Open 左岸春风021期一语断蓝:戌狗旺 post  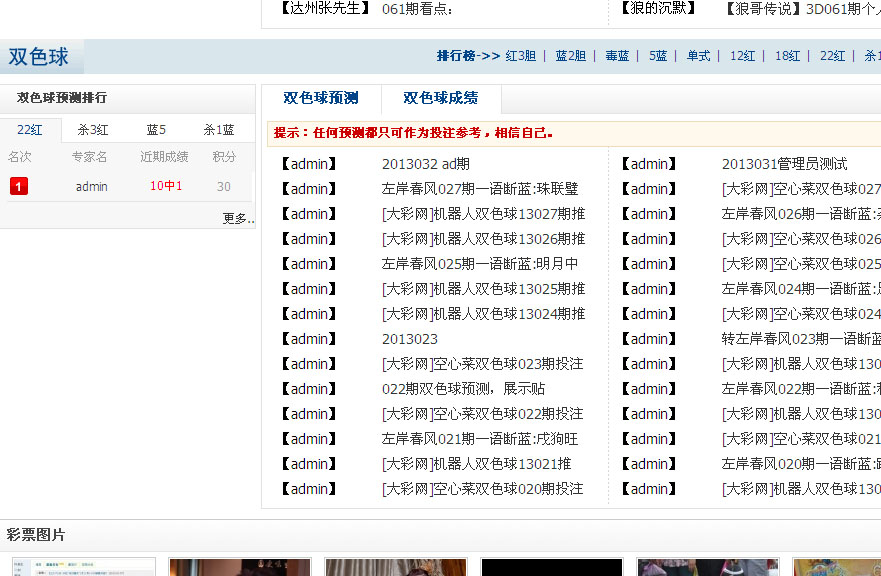480,439
